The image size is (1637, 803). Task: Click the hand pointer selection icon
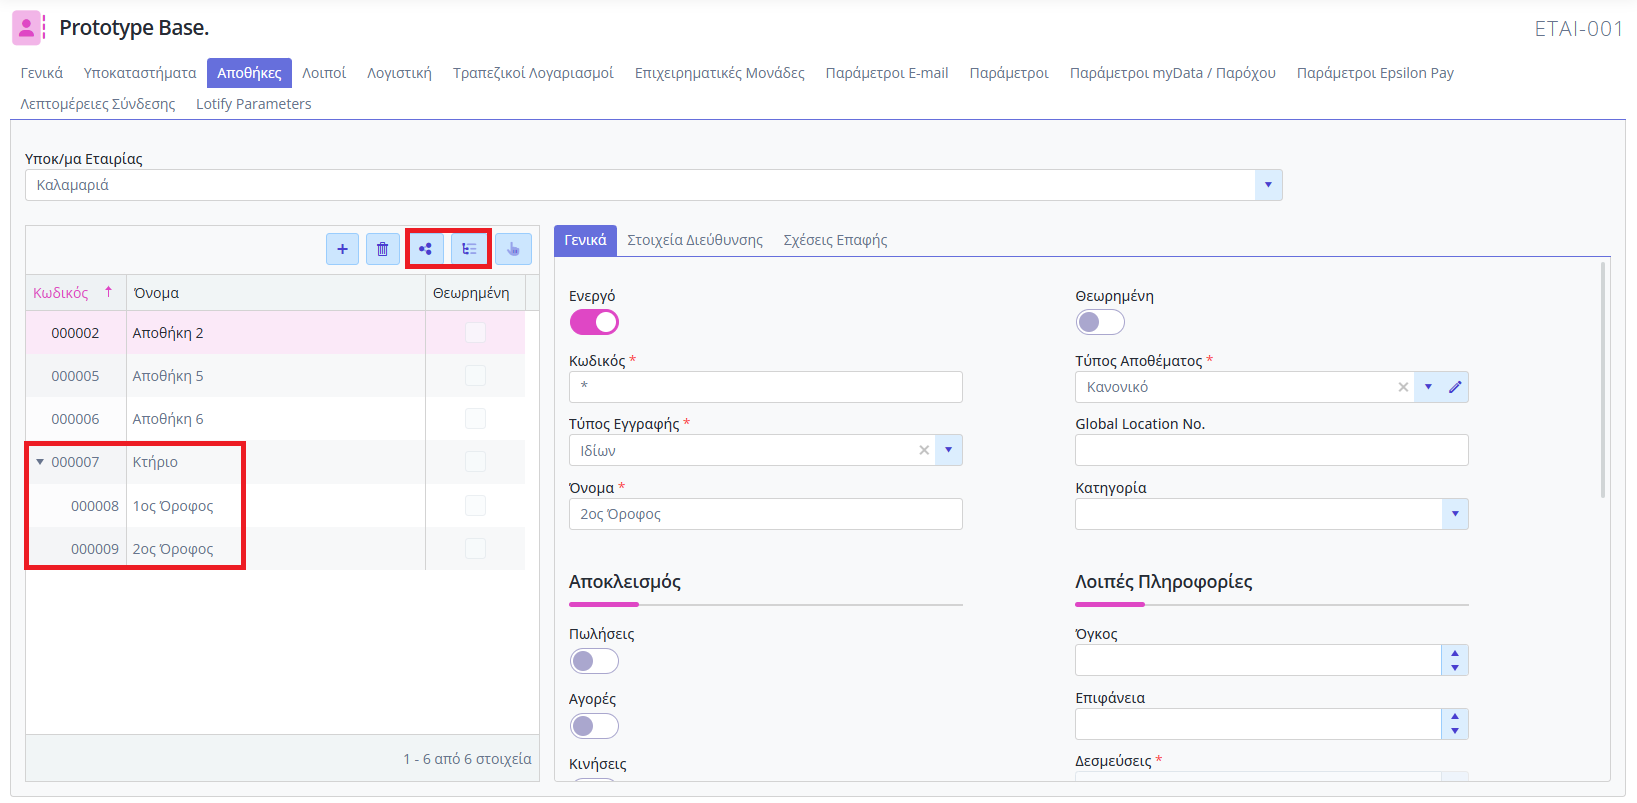[x=513, y=249]
